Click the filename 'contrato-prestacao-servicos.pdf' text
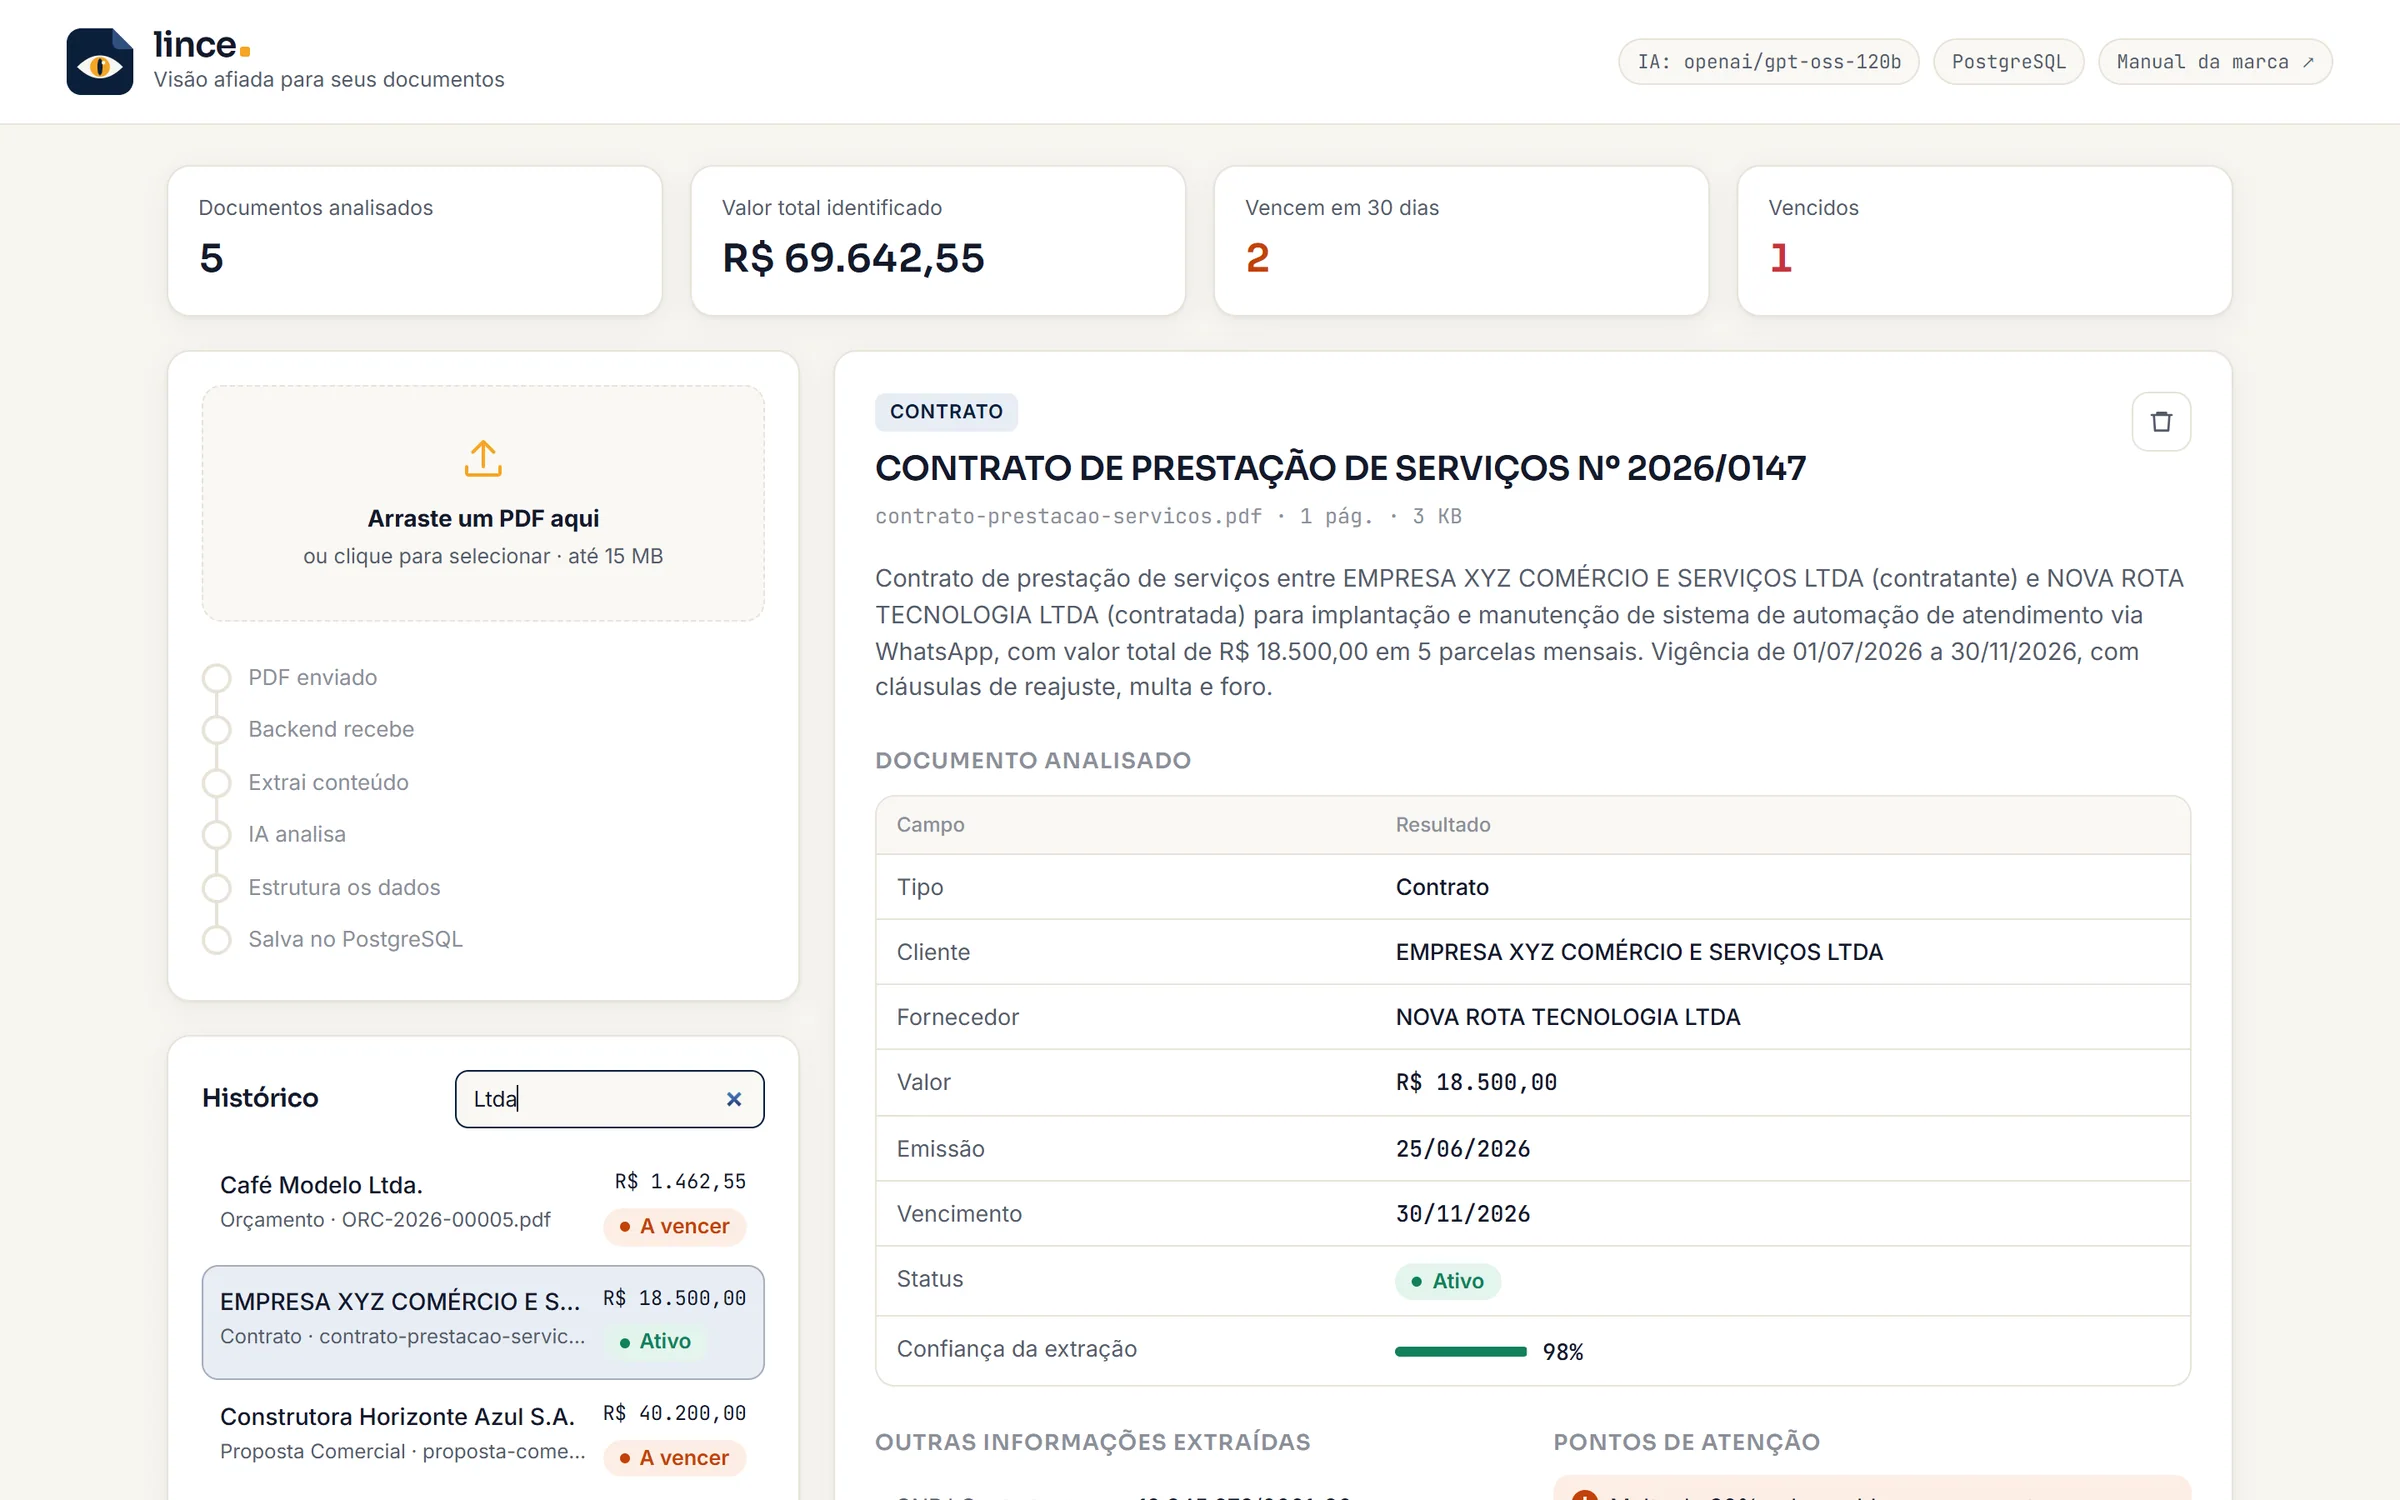 pyautogui.click(x=1068, y=516)
